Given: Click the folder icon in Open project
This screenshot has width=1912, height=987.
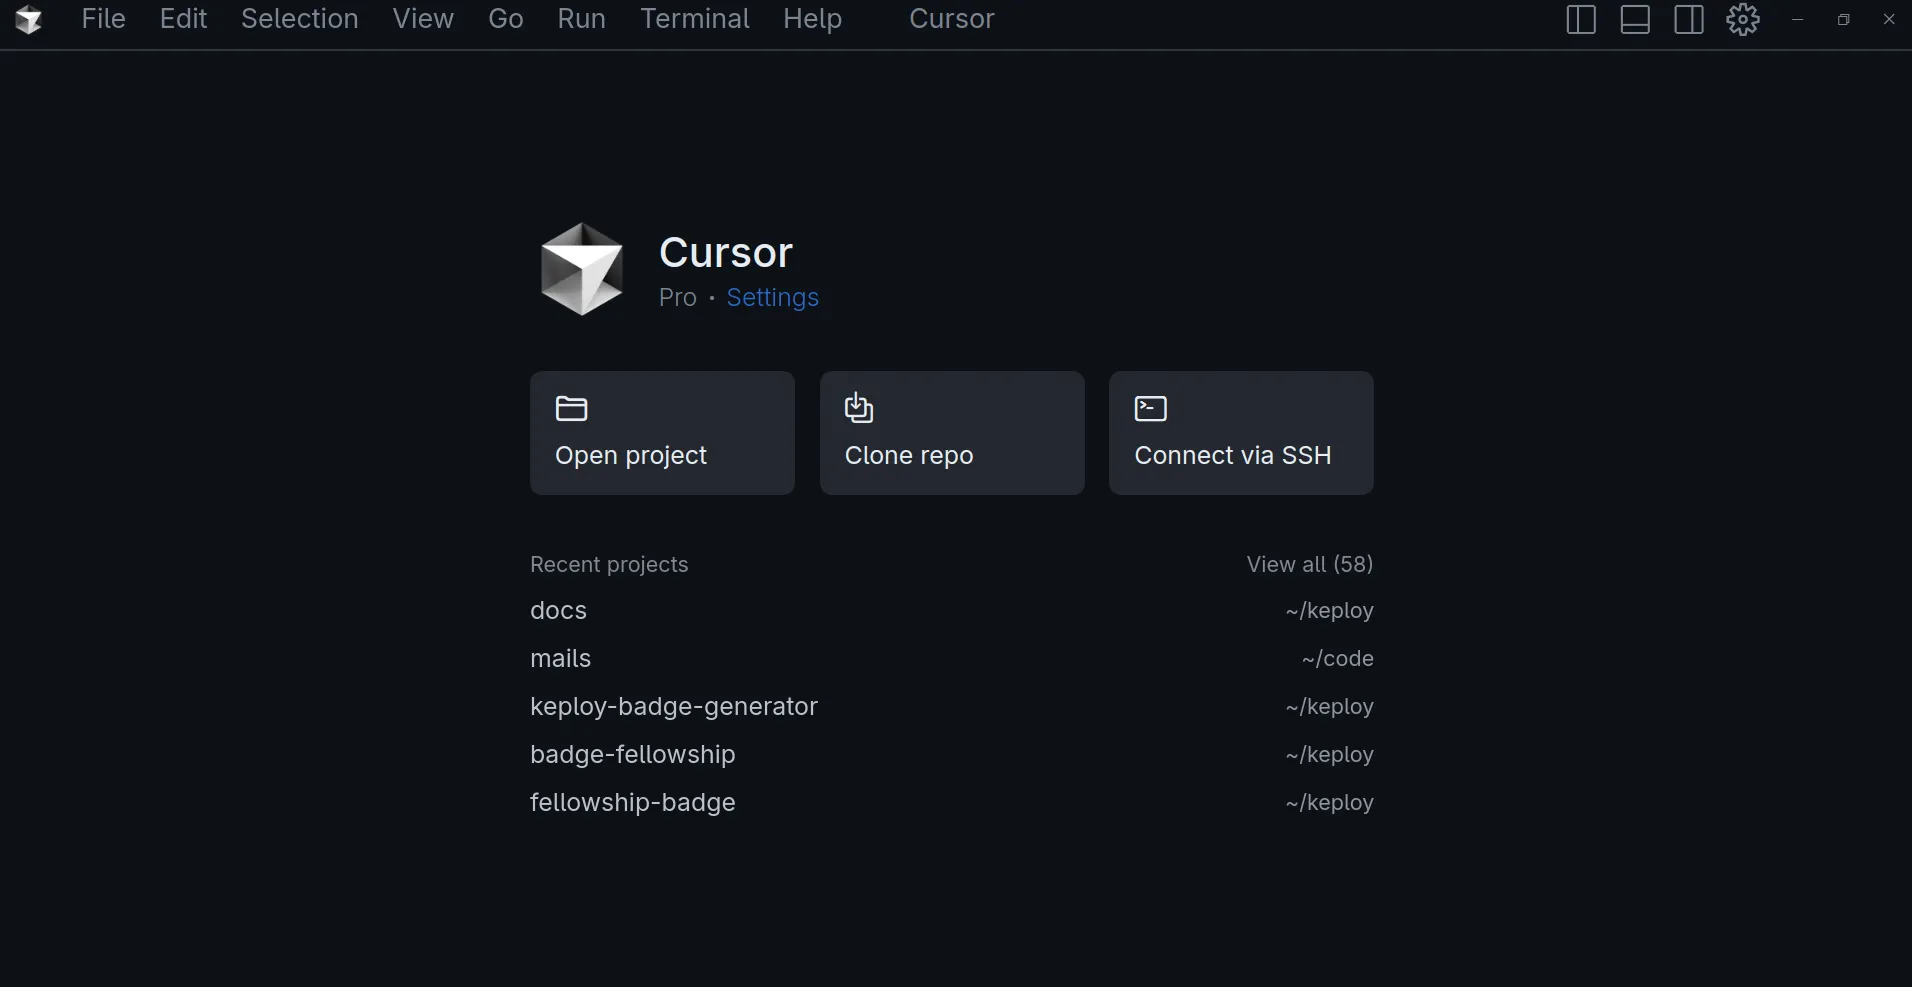Looking at the screenshot, I should tap(571, 408).
